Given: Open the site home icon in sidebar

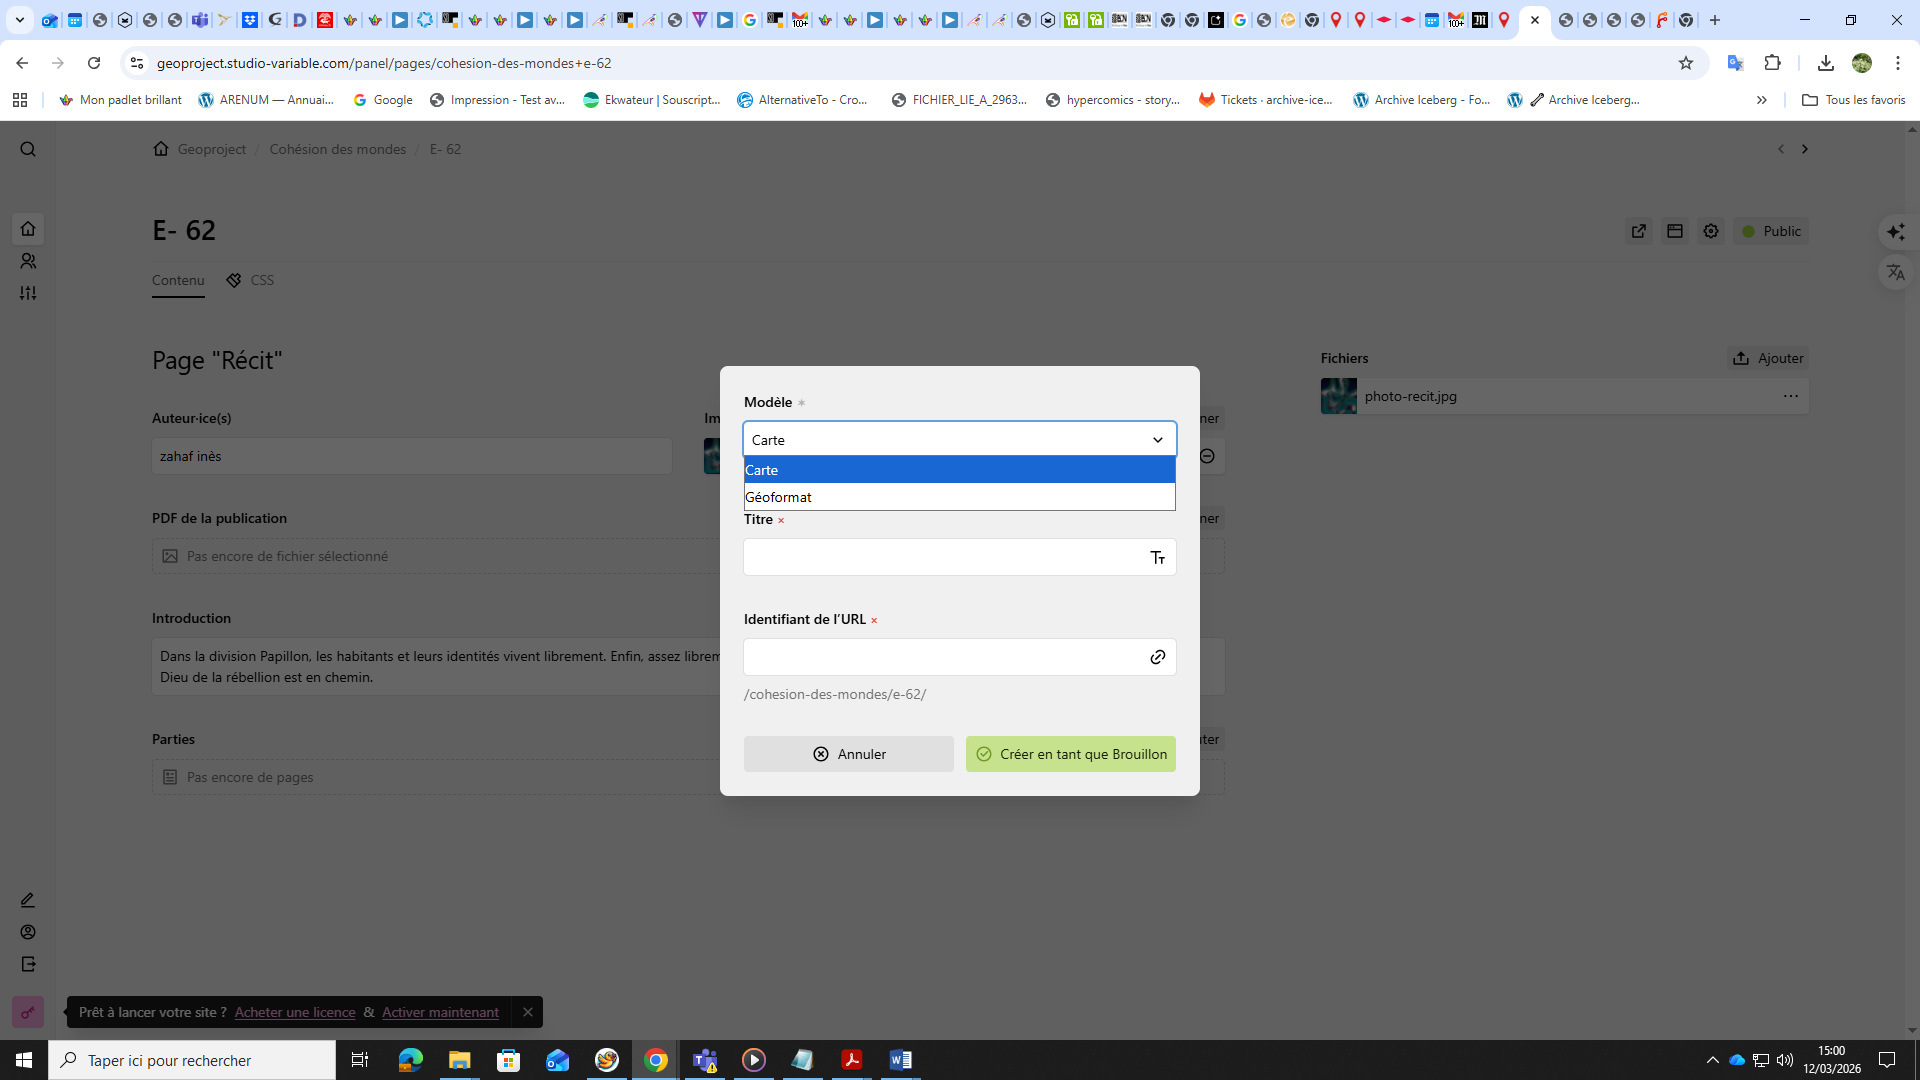Looking at the screenshot, I should point(28,229).
